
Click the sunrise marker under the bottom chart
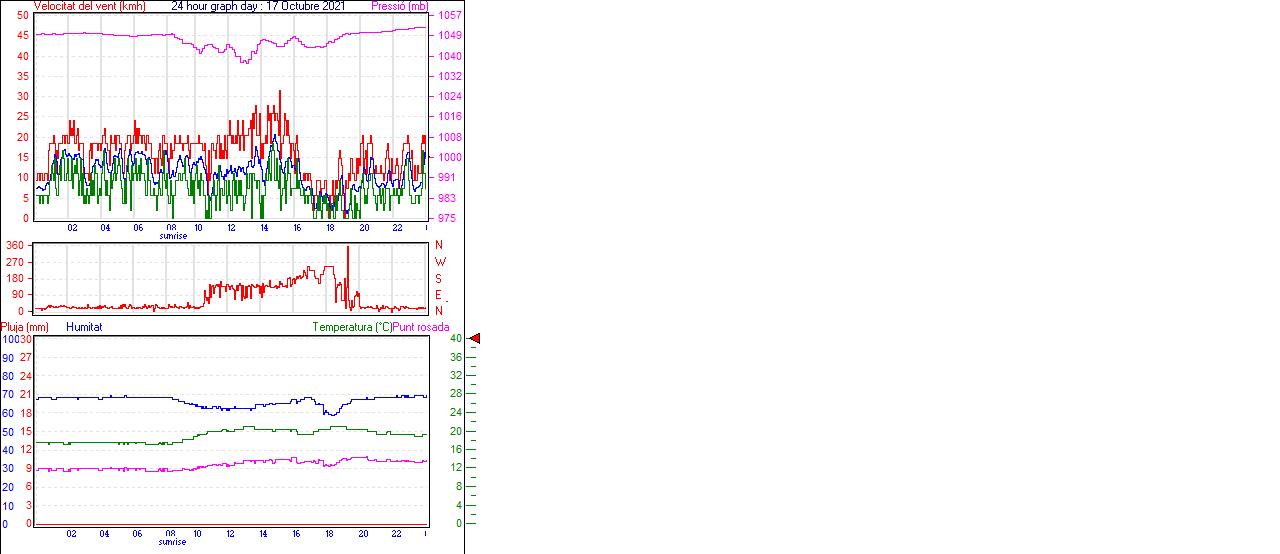point(173,542)
